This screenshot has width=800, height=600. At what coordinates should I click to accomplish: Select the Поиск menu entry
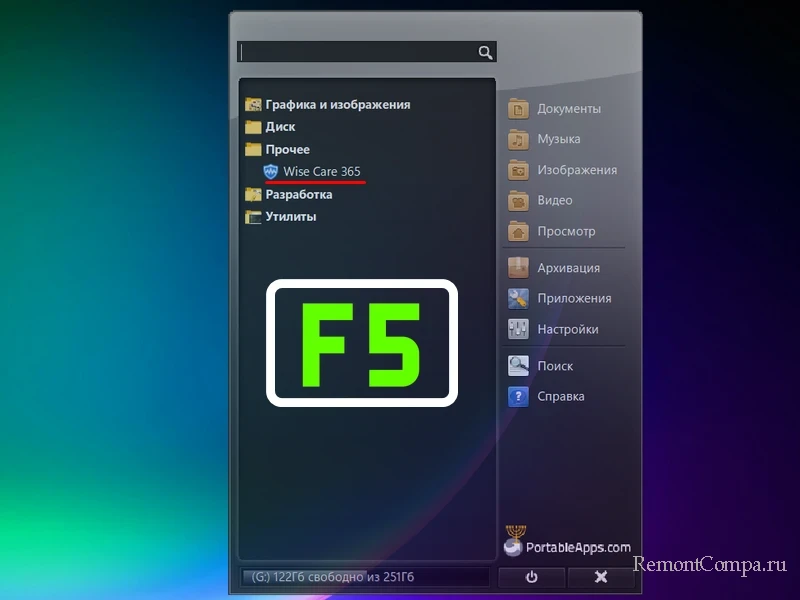click(x=554, y=366)
